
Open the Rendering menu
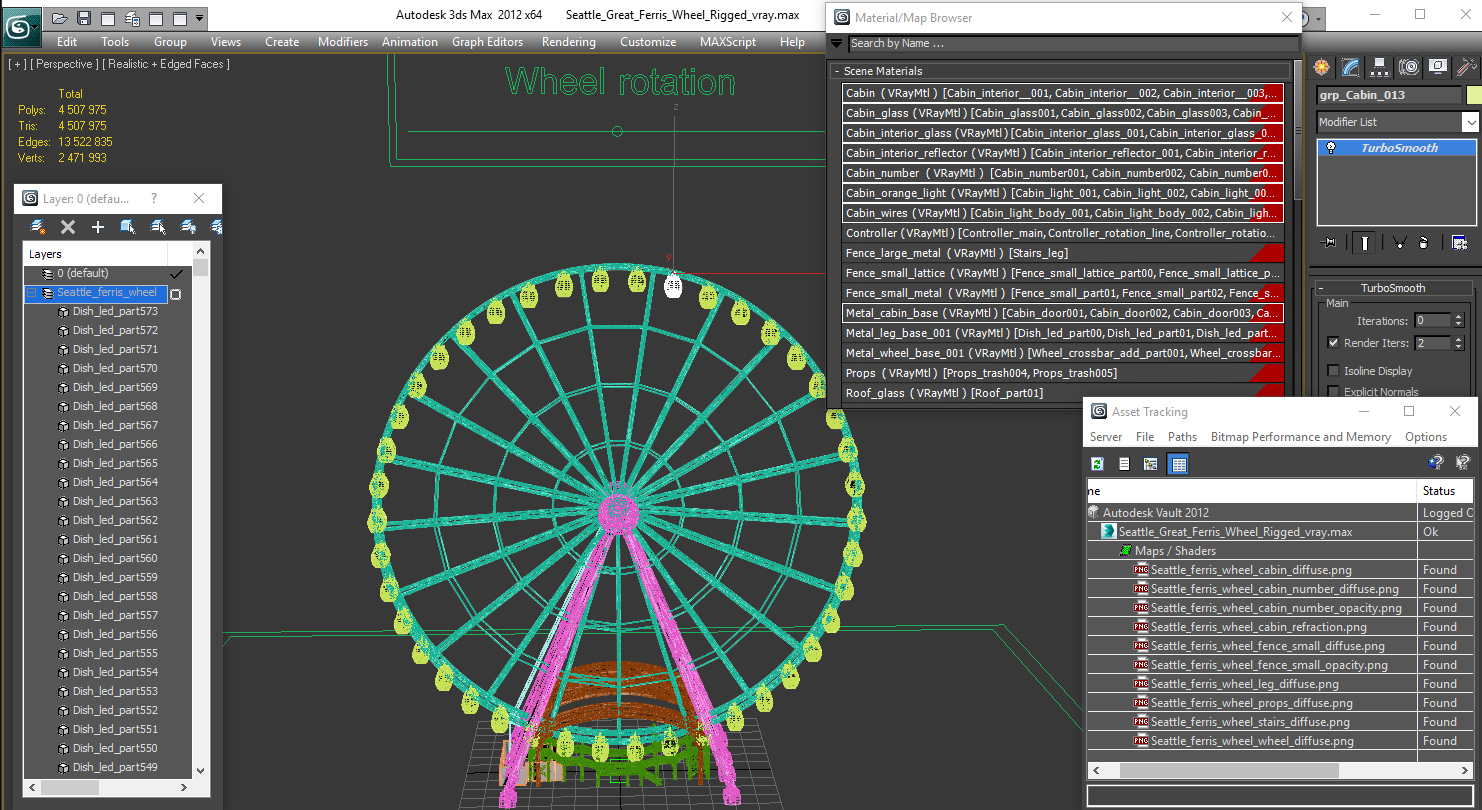coord(569,42)
